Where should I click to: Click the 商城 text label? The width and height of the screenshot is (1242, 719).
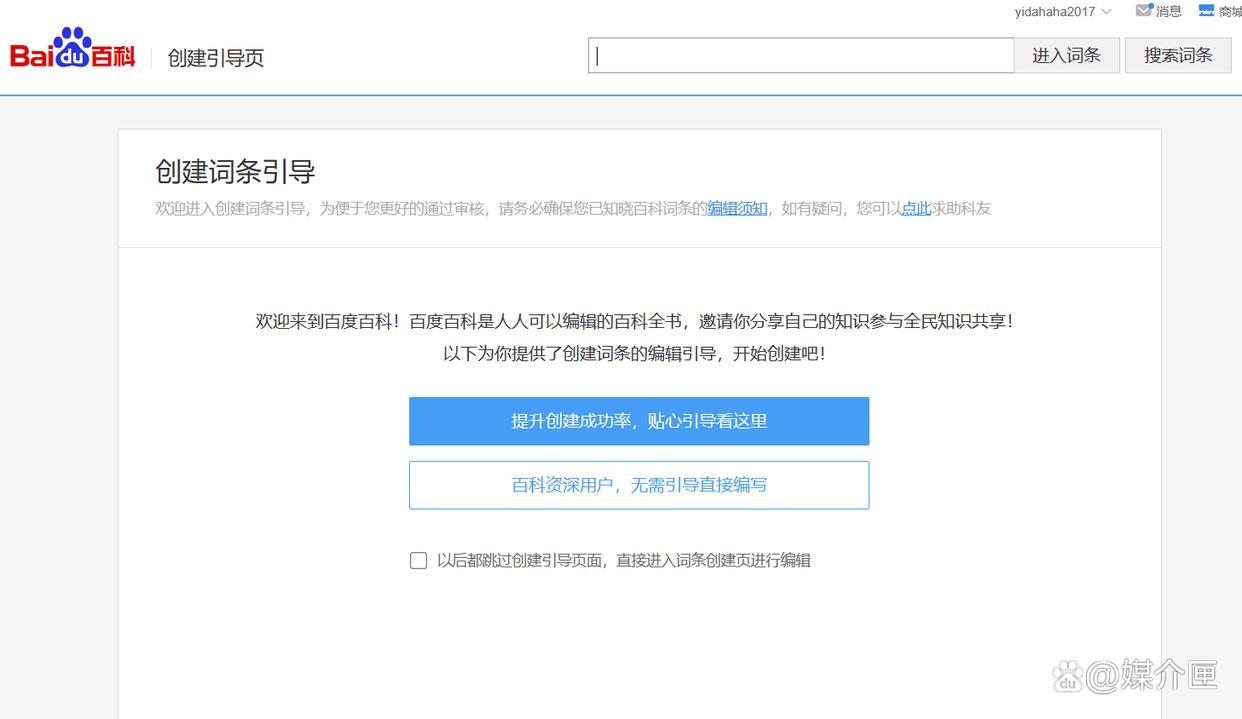[x=1230, y=11]
